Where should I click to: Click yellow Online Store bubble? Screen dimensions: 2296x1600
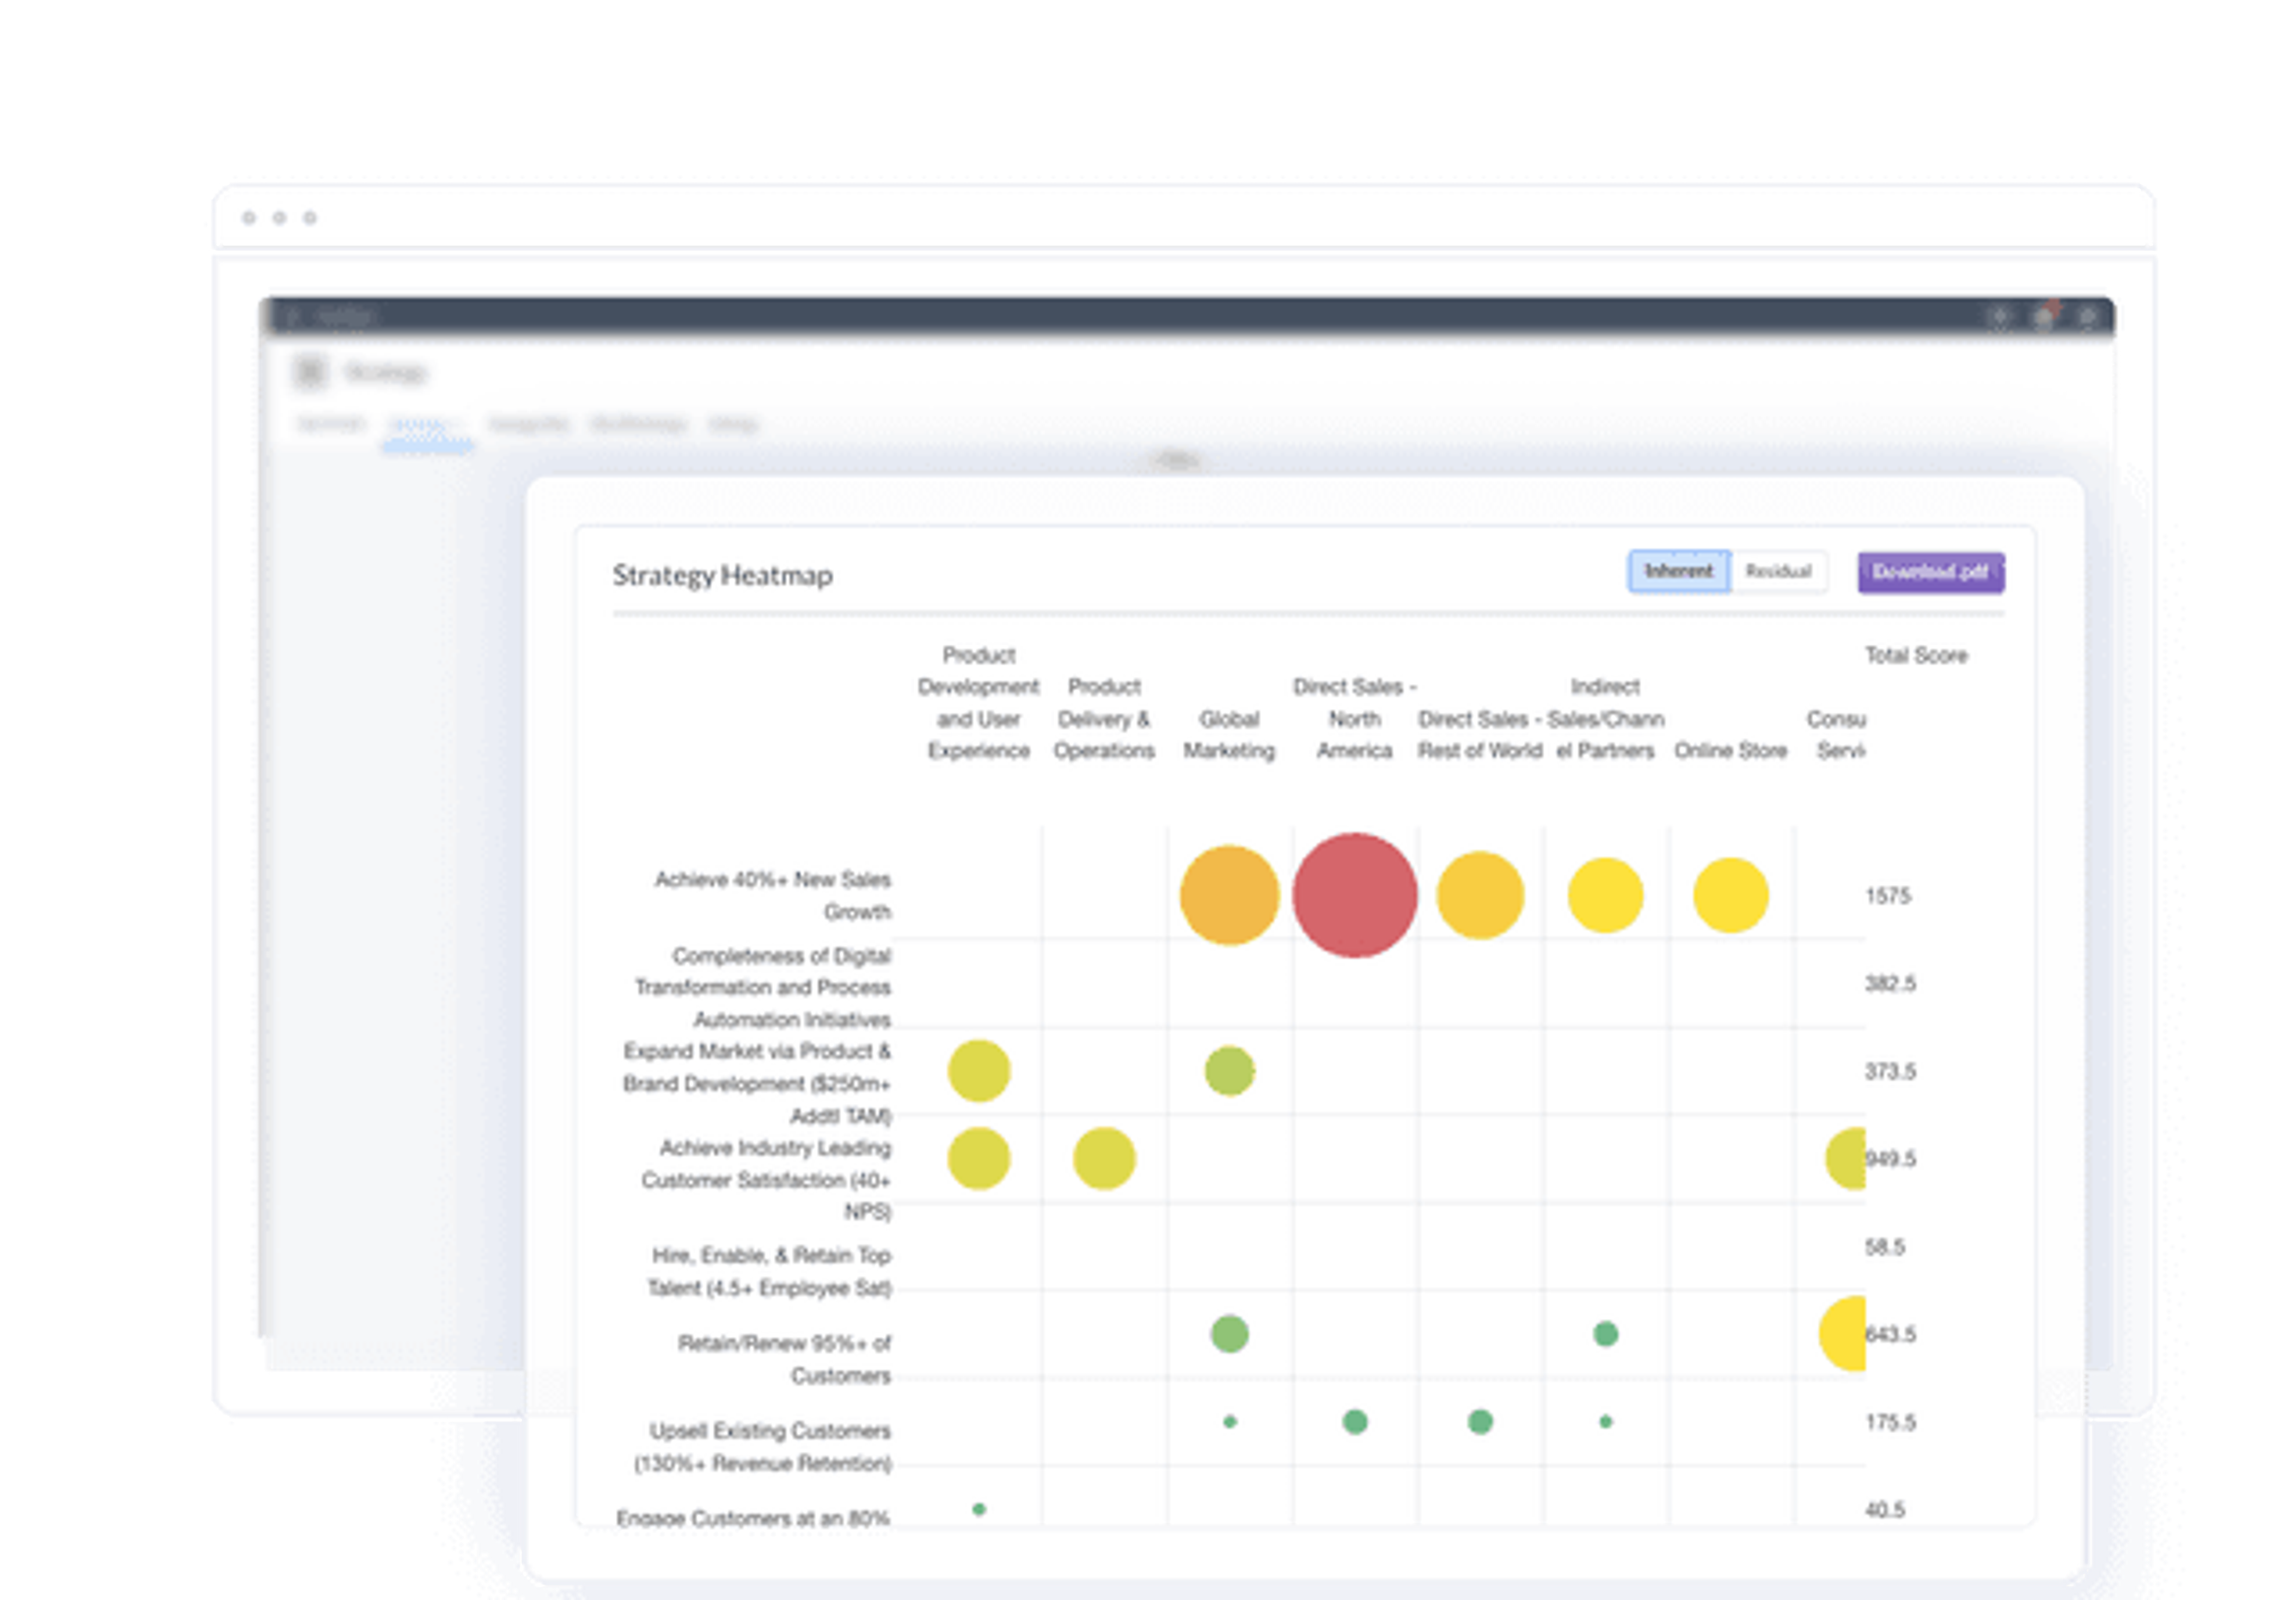click(x=1730, y=895)
